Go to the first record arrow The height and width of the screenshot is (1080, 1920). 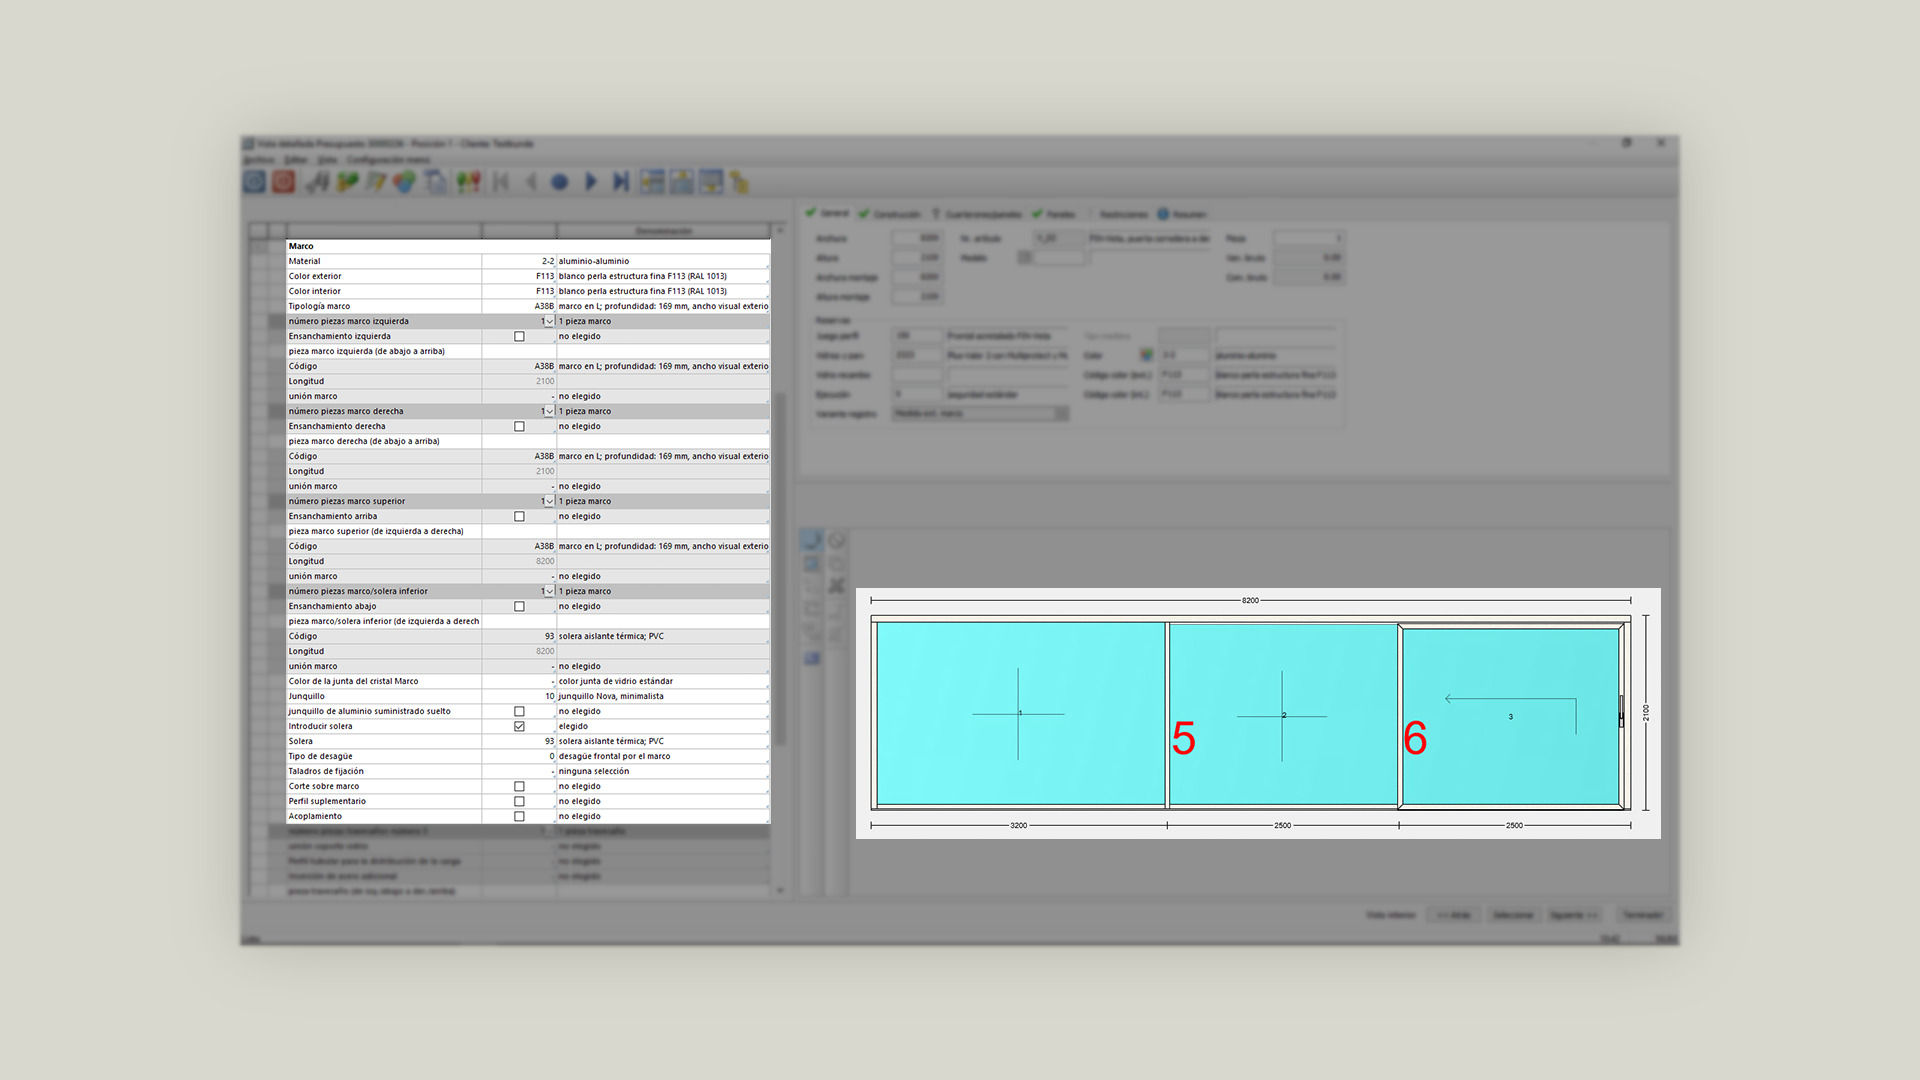[501, 182]
